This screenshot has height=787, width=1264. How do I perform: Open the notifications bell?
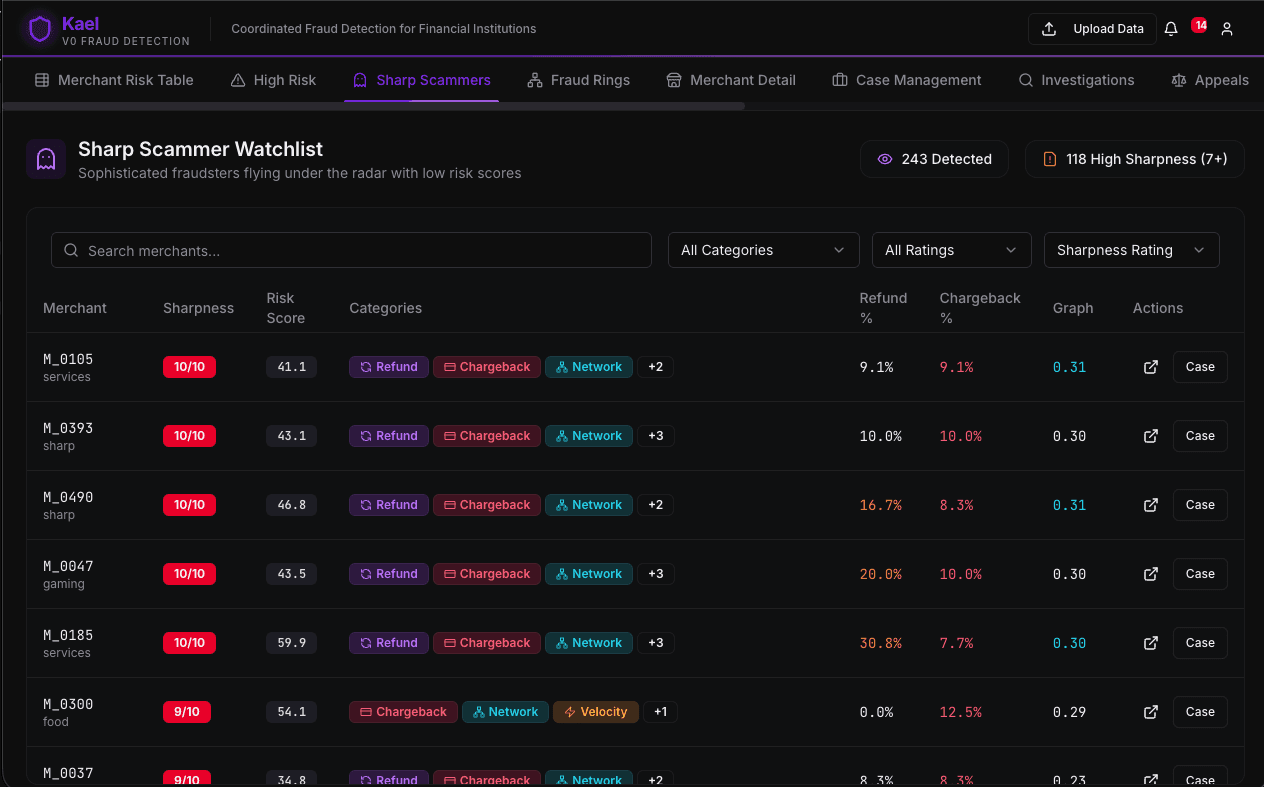coord(1170,29)
